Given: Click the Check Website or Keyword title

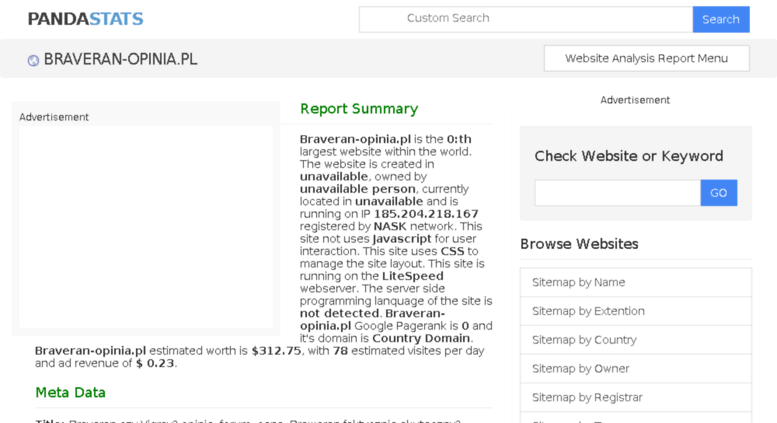Looking at the screenshot, I should [x=629, y=156].
